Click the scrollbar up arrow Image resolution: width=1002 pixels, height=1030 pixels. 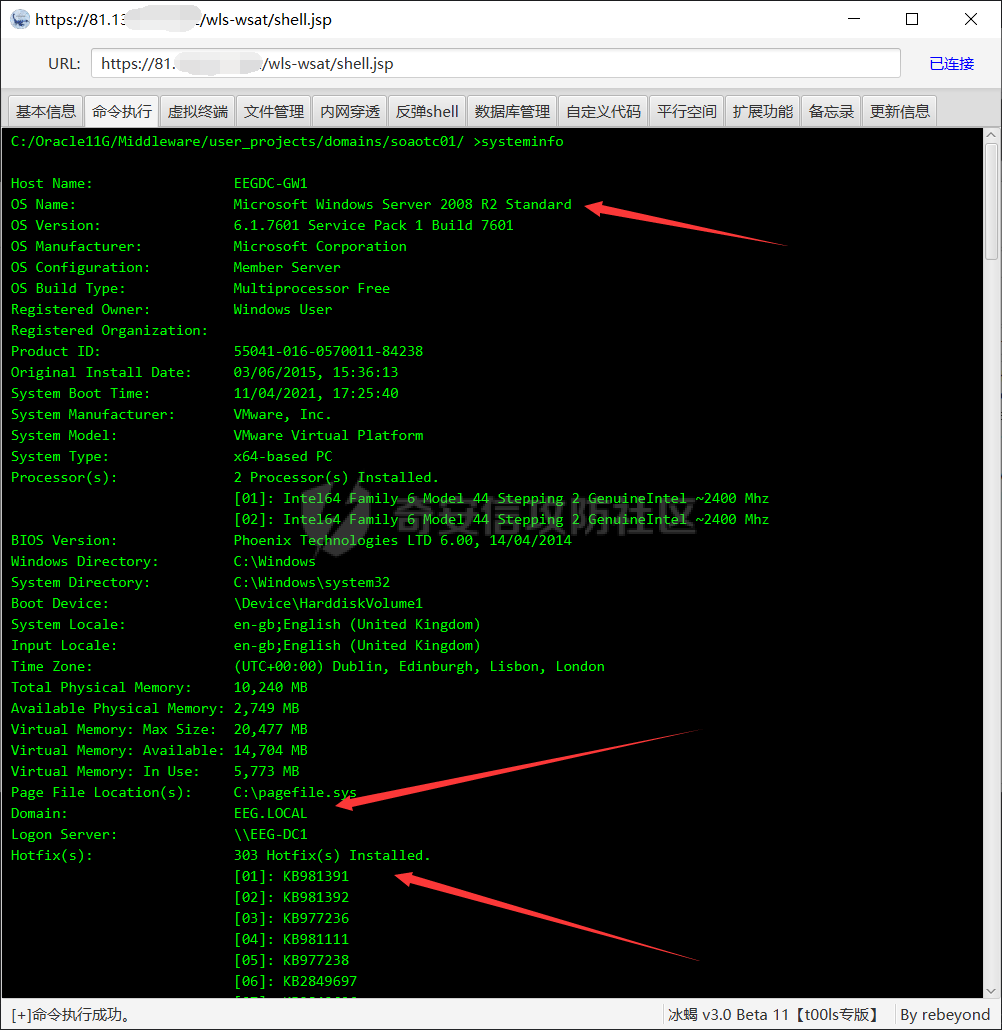[991, 135]
